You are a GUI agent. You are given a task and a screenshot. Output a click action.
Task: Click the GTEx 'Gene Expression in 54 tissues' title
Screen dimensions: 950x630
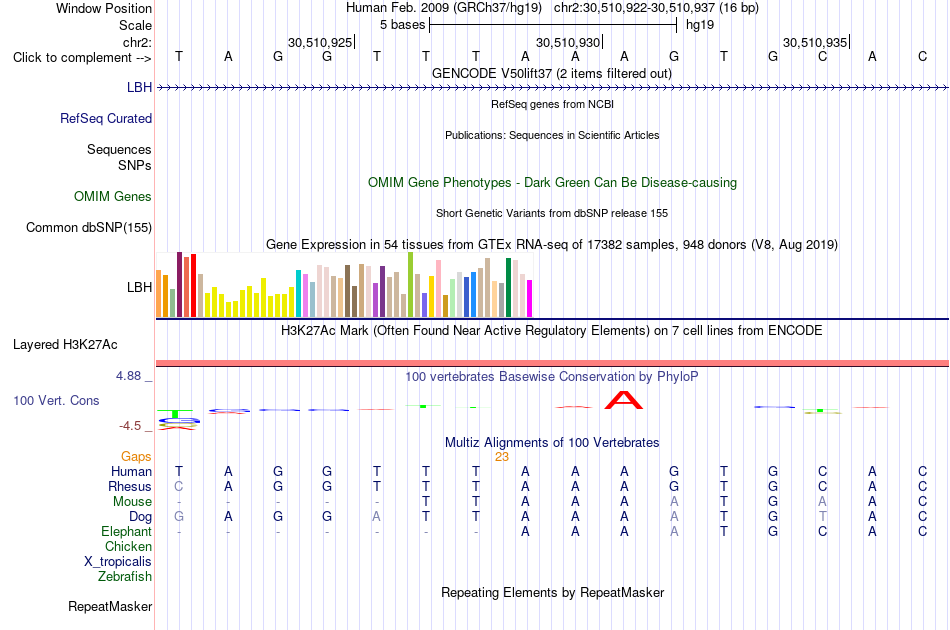pos(552,245)
